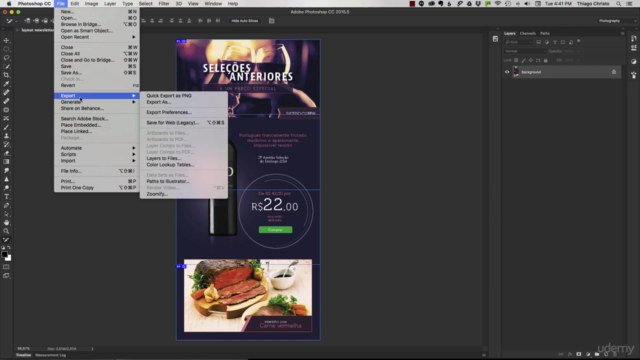
Task: Open the Adjustments panel icon
Action: (x=633, y=62)
